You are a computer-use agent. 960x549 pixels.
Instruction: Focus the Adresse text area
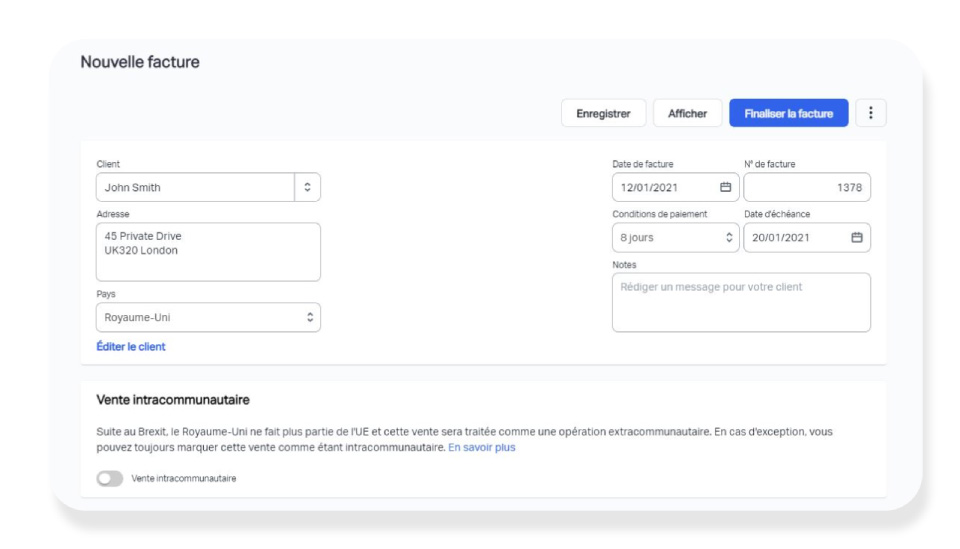click(208, 252)
